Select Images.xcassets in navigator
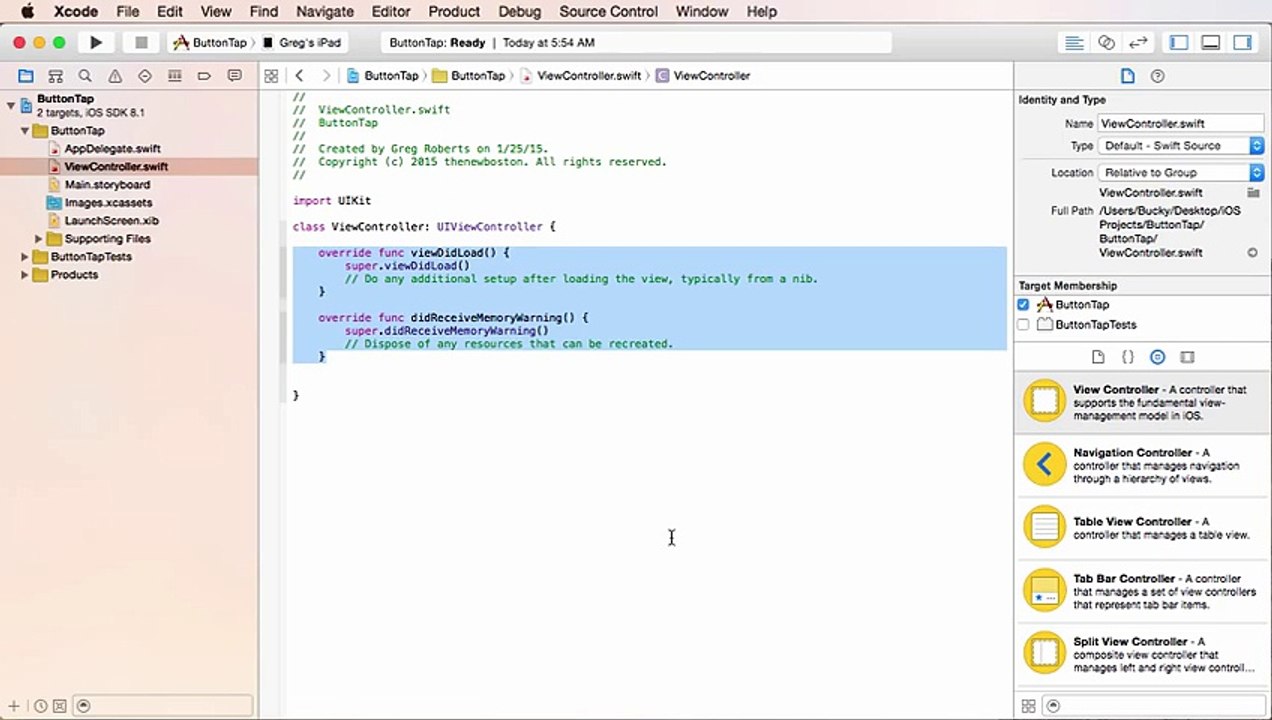 (108, 203)
